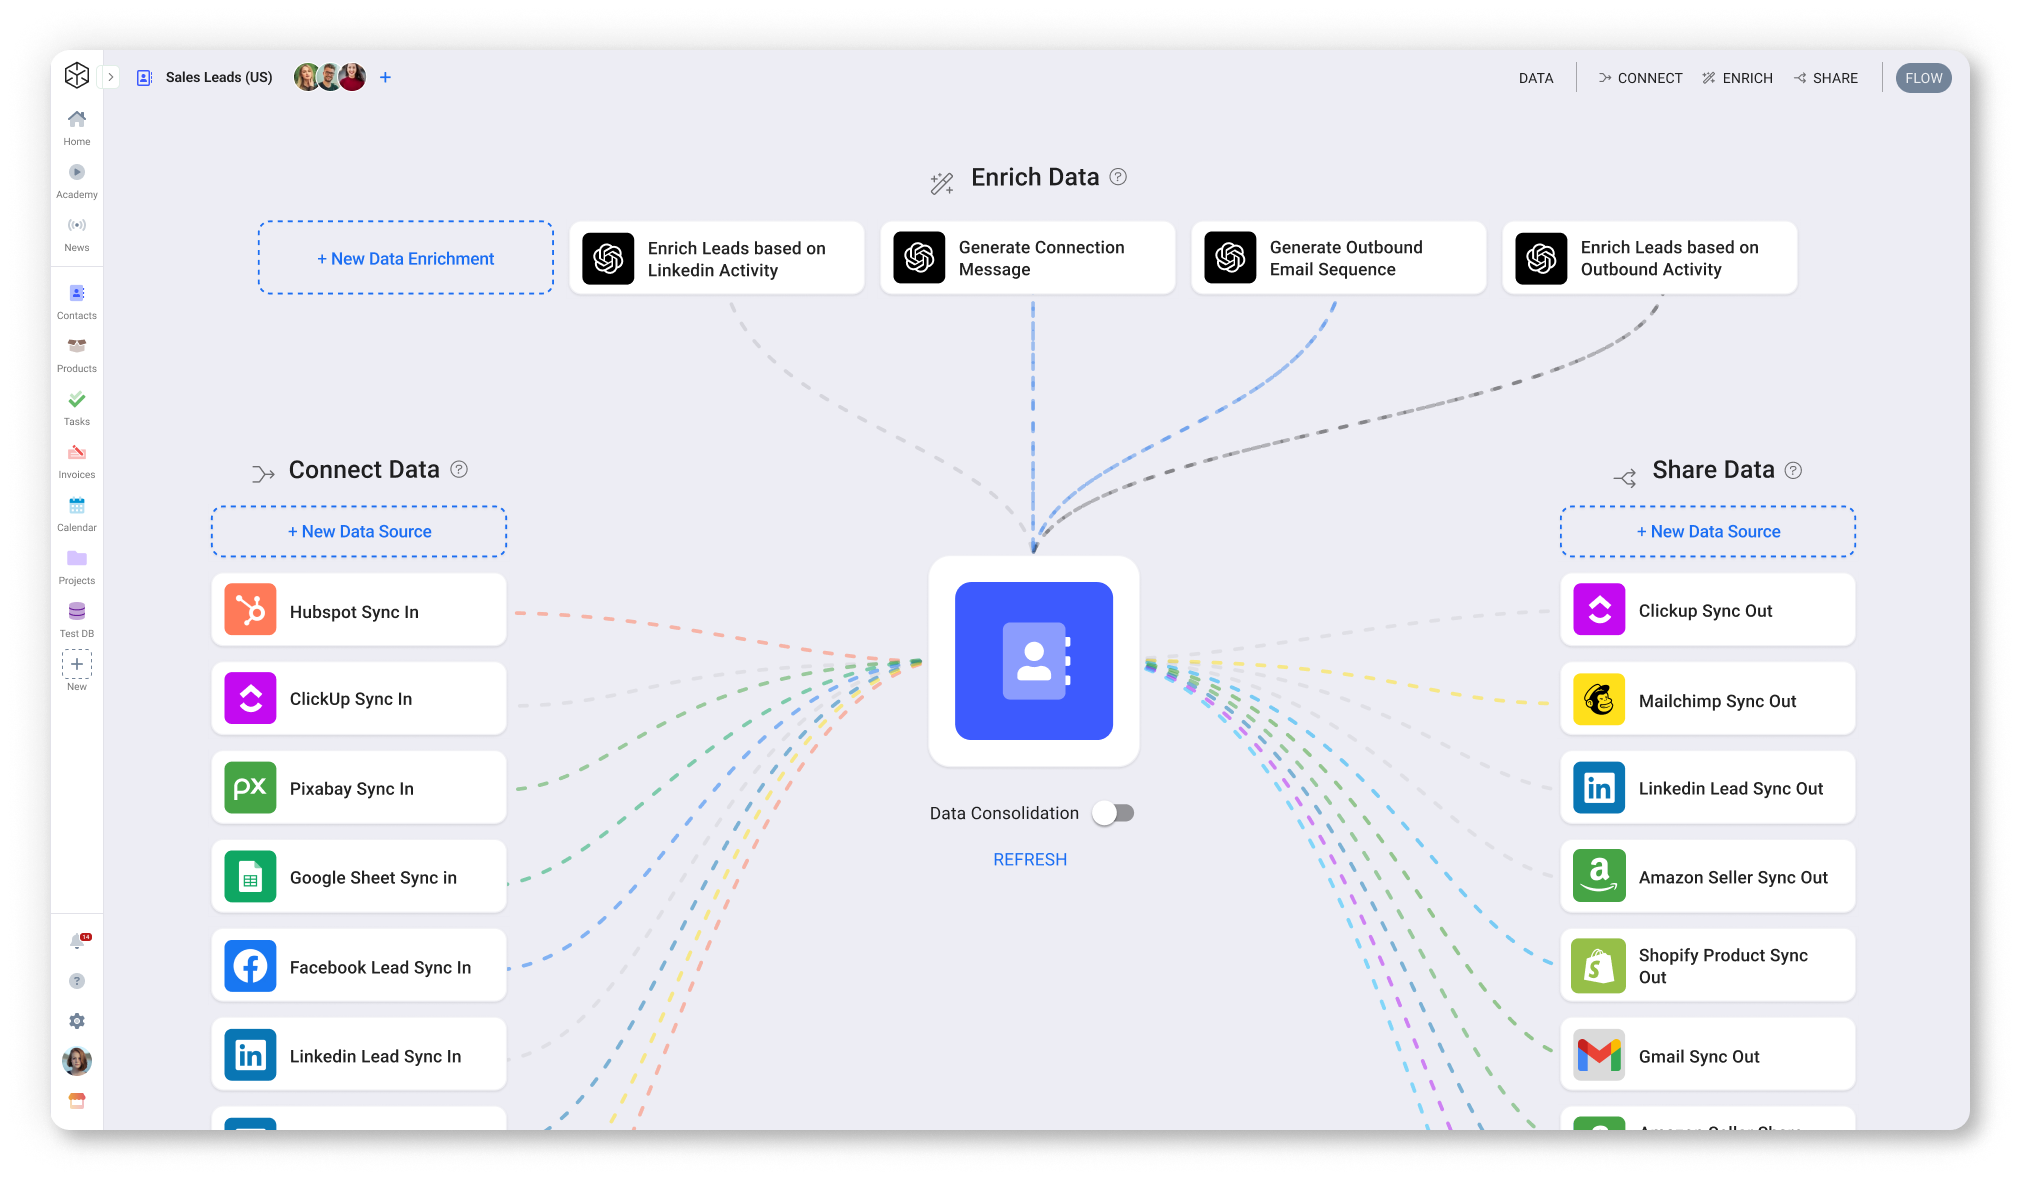This screenshot has width=2020, height=1180.
Task: Add collaborator with the plus icon
Action: click(385, 77)
